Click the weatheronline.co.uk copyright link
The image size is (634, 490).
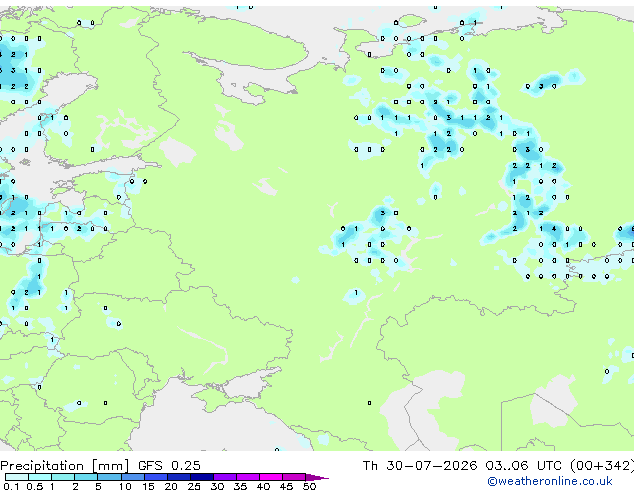[550, 481]
